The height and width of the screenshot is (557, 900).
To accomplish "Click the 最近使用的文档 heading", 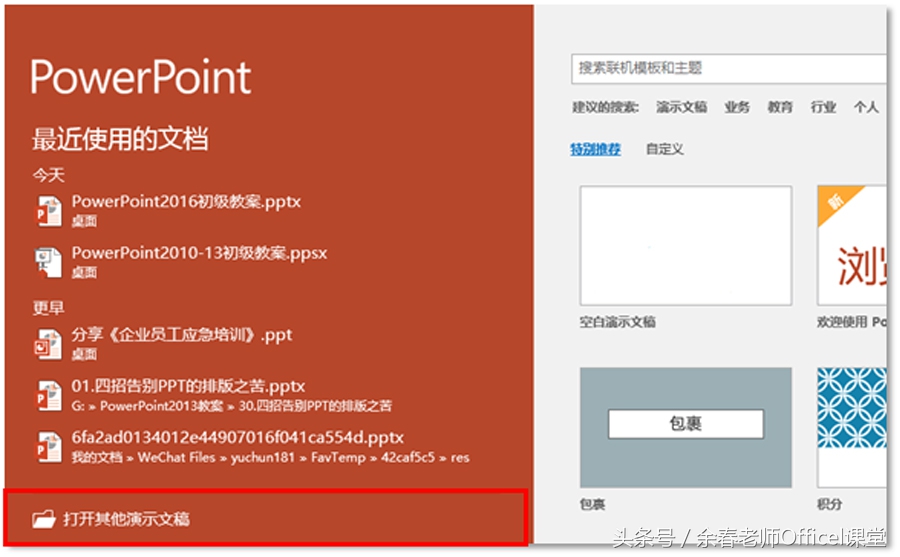I will click(x=120, y=139).
